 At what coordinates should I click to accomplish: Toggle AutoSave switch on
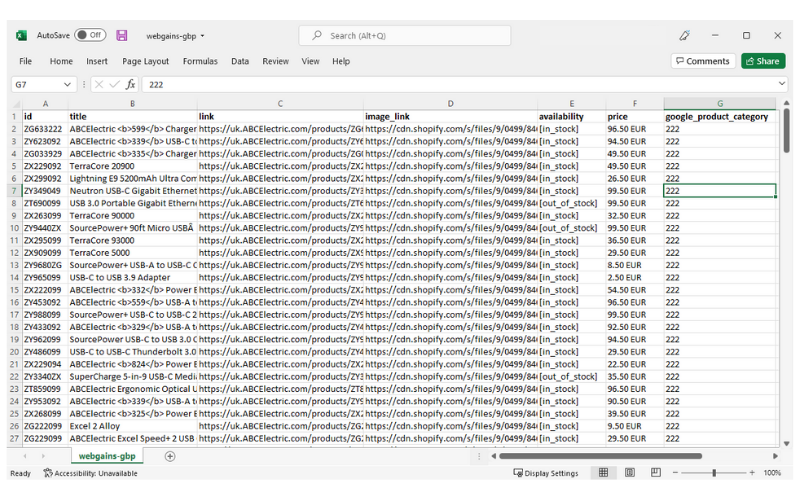pos(90,35)
